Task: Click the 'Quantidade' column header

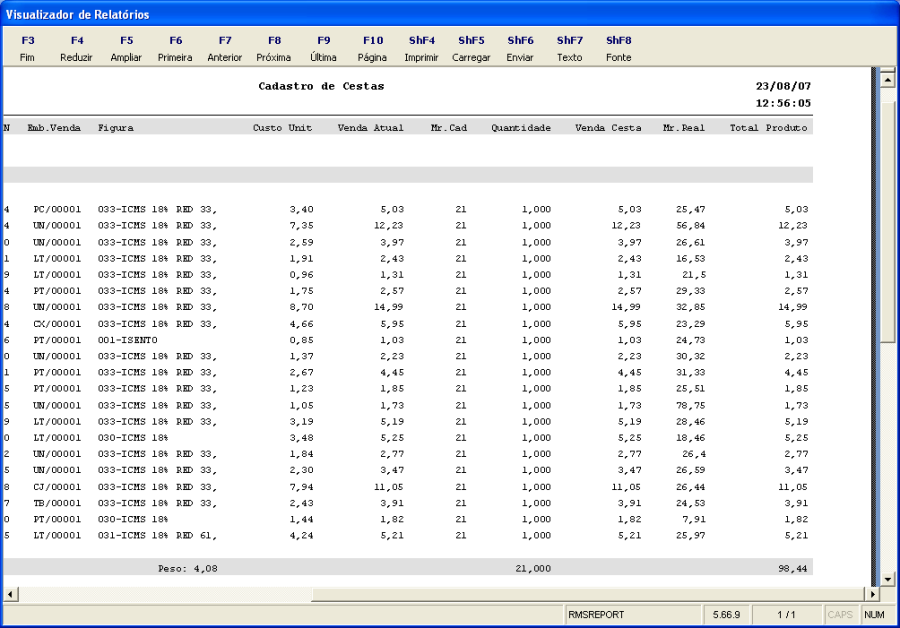Action: 521,127
